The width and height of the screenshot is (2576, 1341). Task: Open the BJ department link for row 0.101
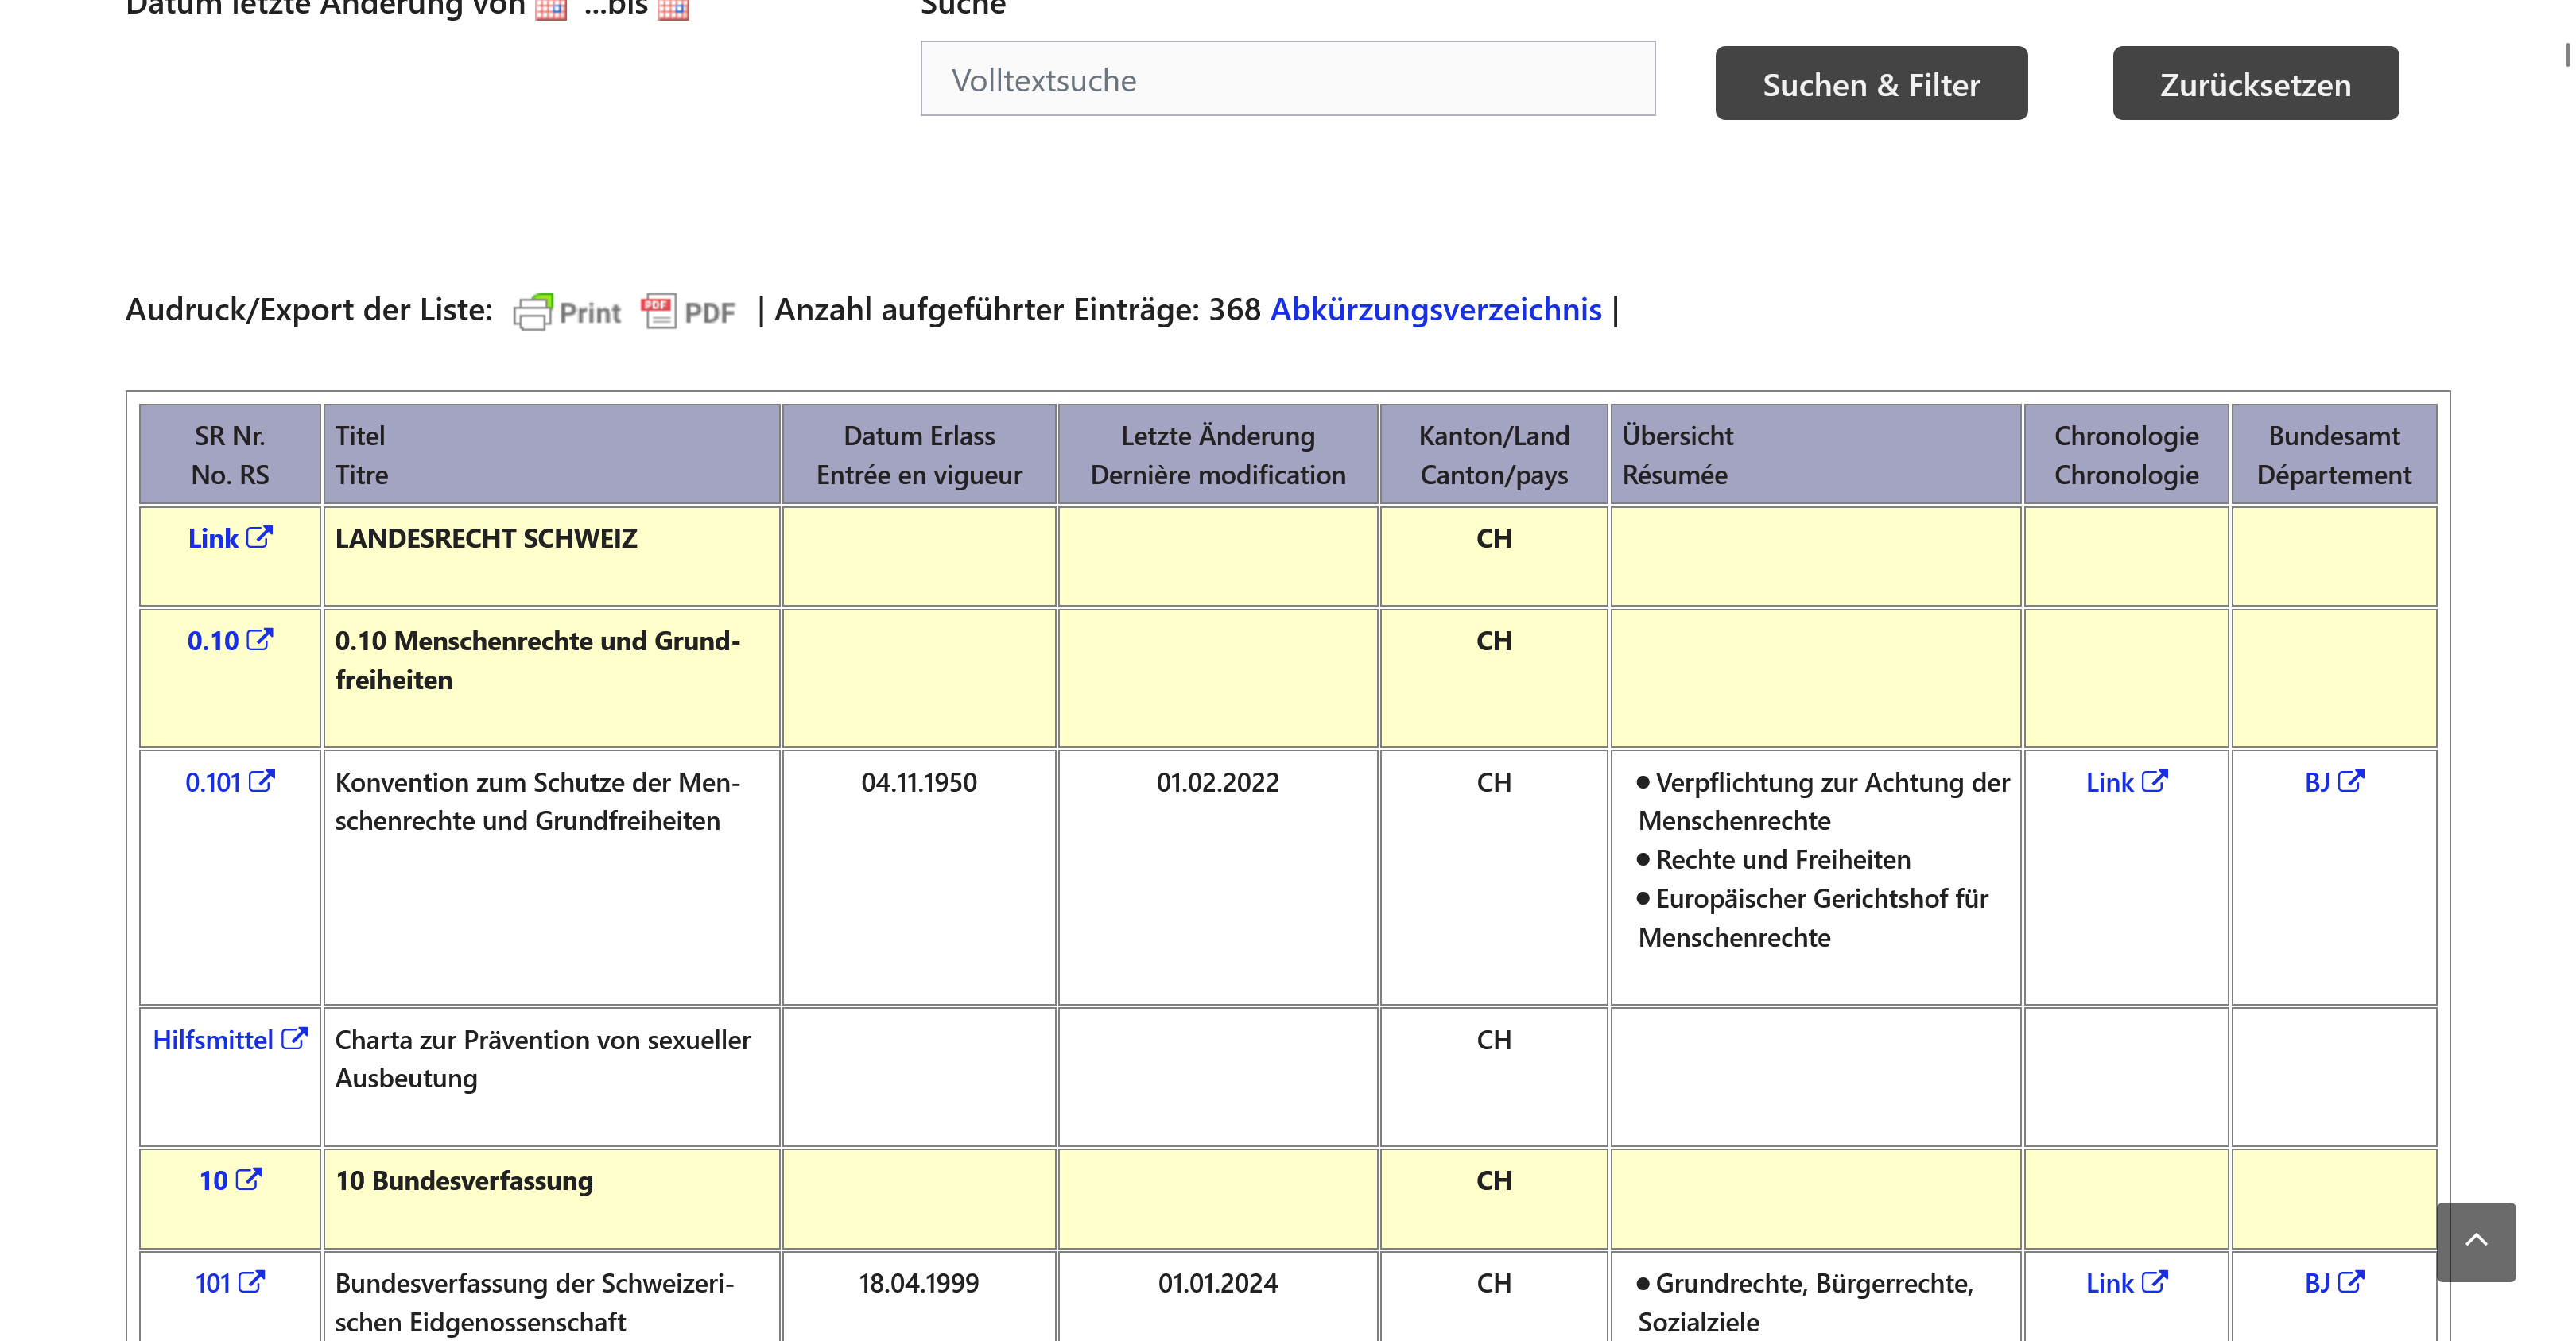[2334, 783]
